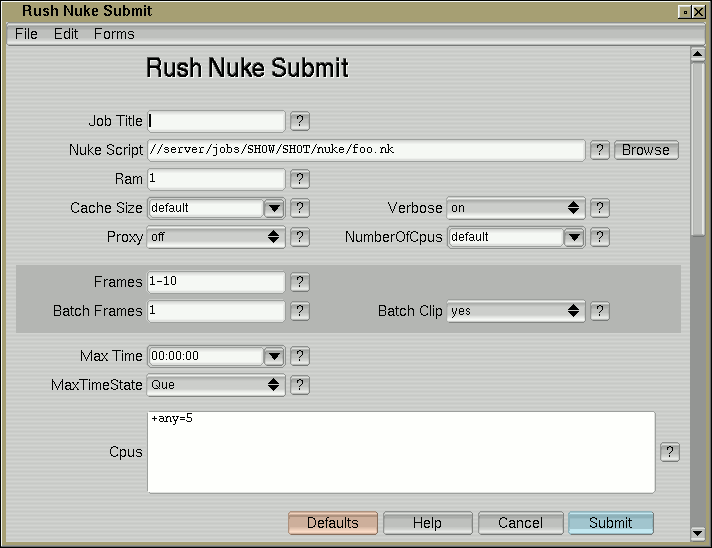Screen dimensions: 712x548
Task: Click the MaxTimeState help question mark
Action: (300, 385)
